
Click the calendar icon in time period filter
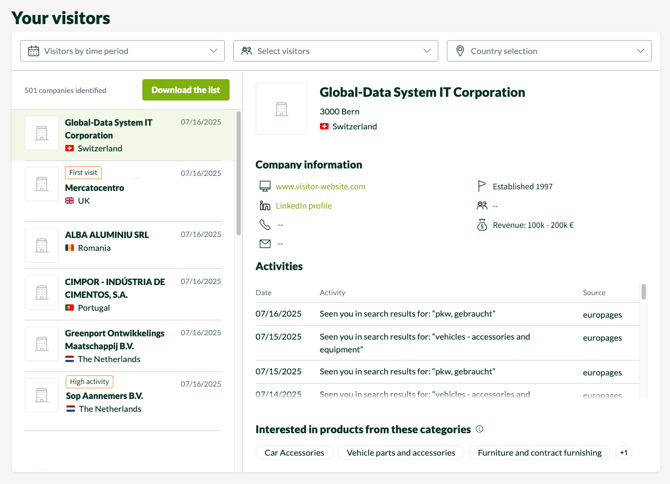33,51
